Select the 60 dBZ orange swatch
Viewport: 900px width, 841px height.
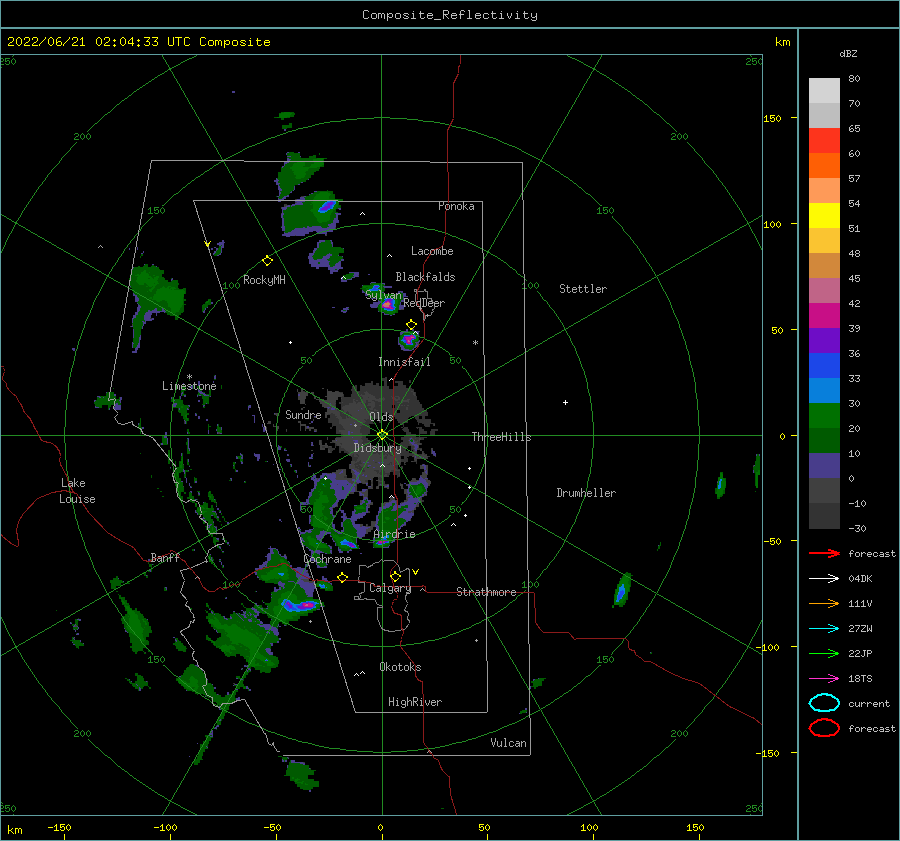click(824, 165)
